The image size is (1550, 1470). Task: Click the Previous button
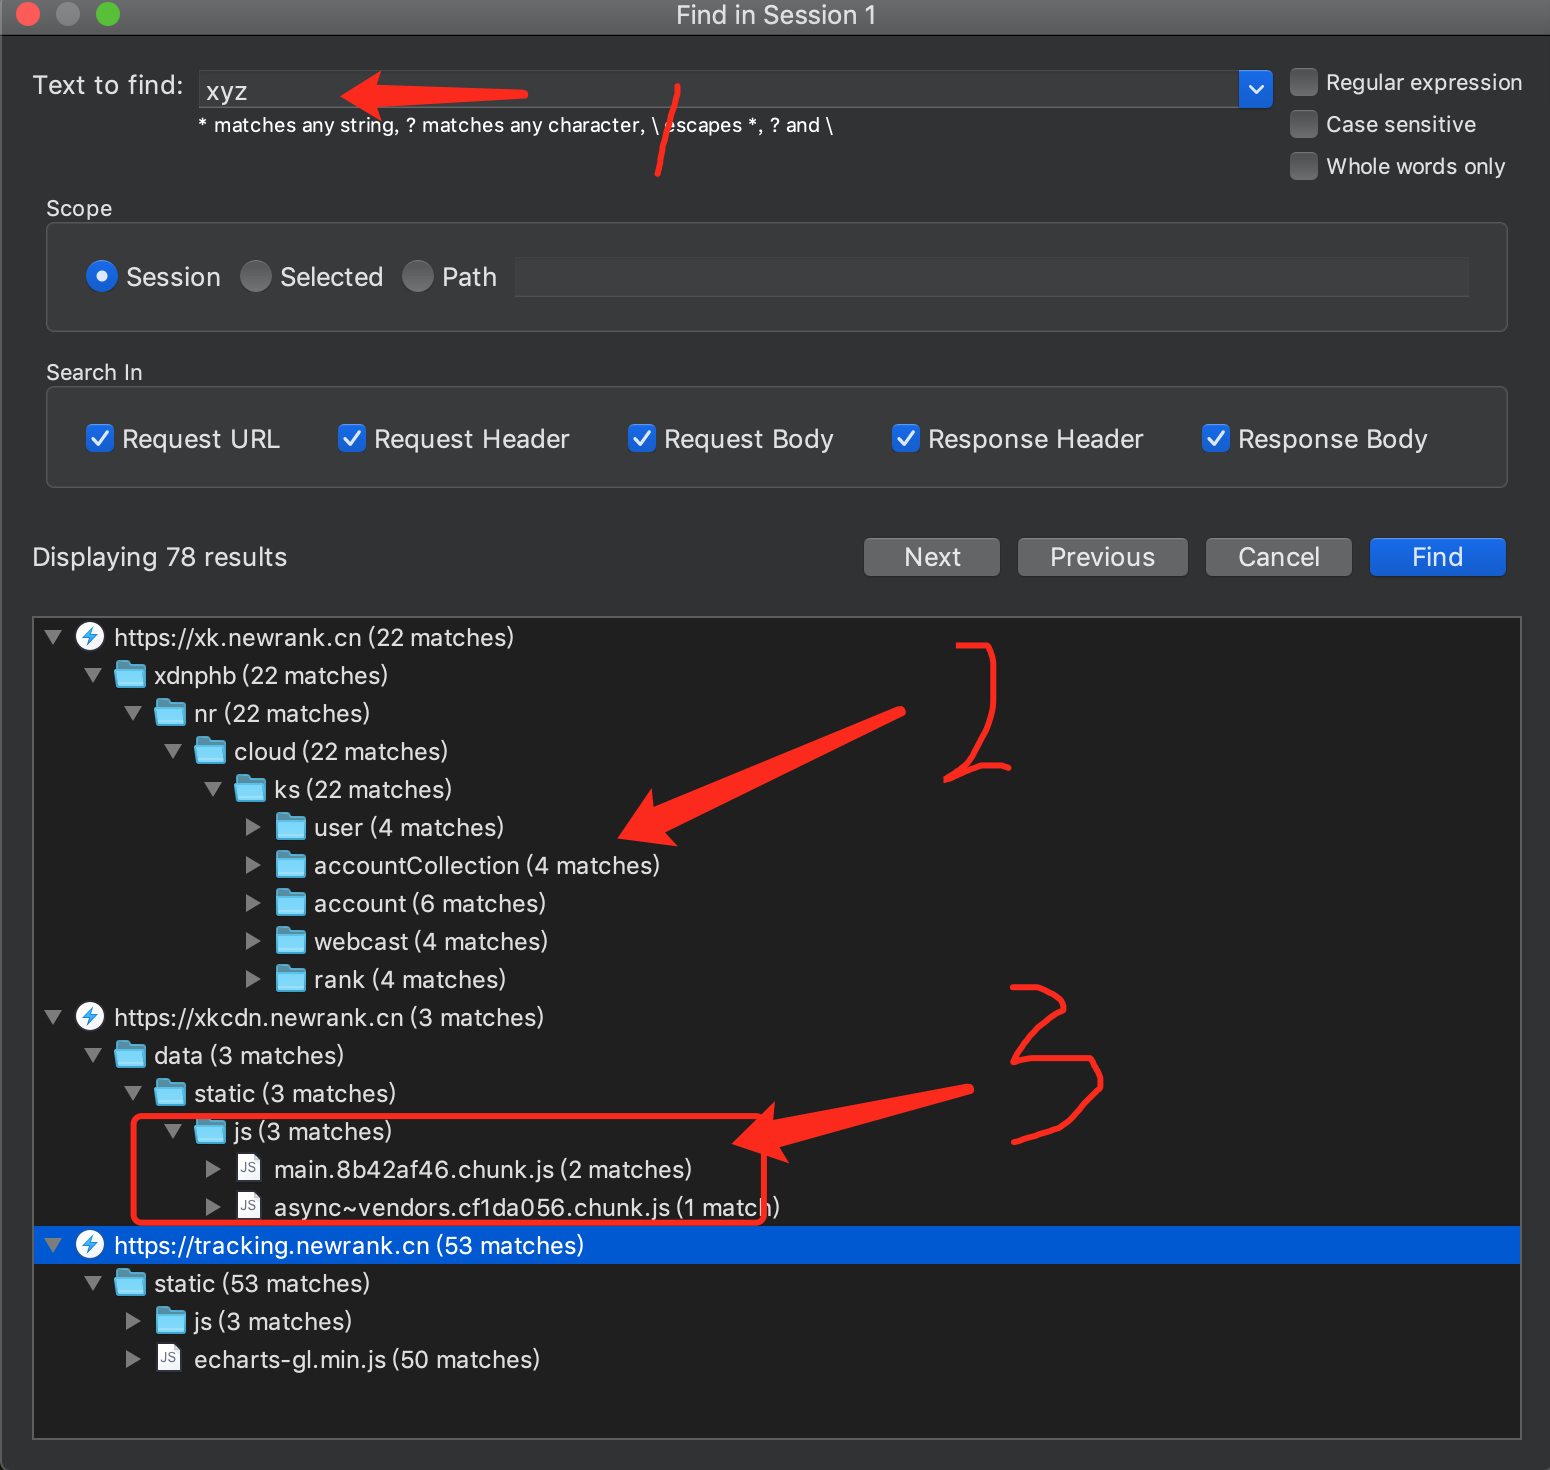[x=1102, y=557]
